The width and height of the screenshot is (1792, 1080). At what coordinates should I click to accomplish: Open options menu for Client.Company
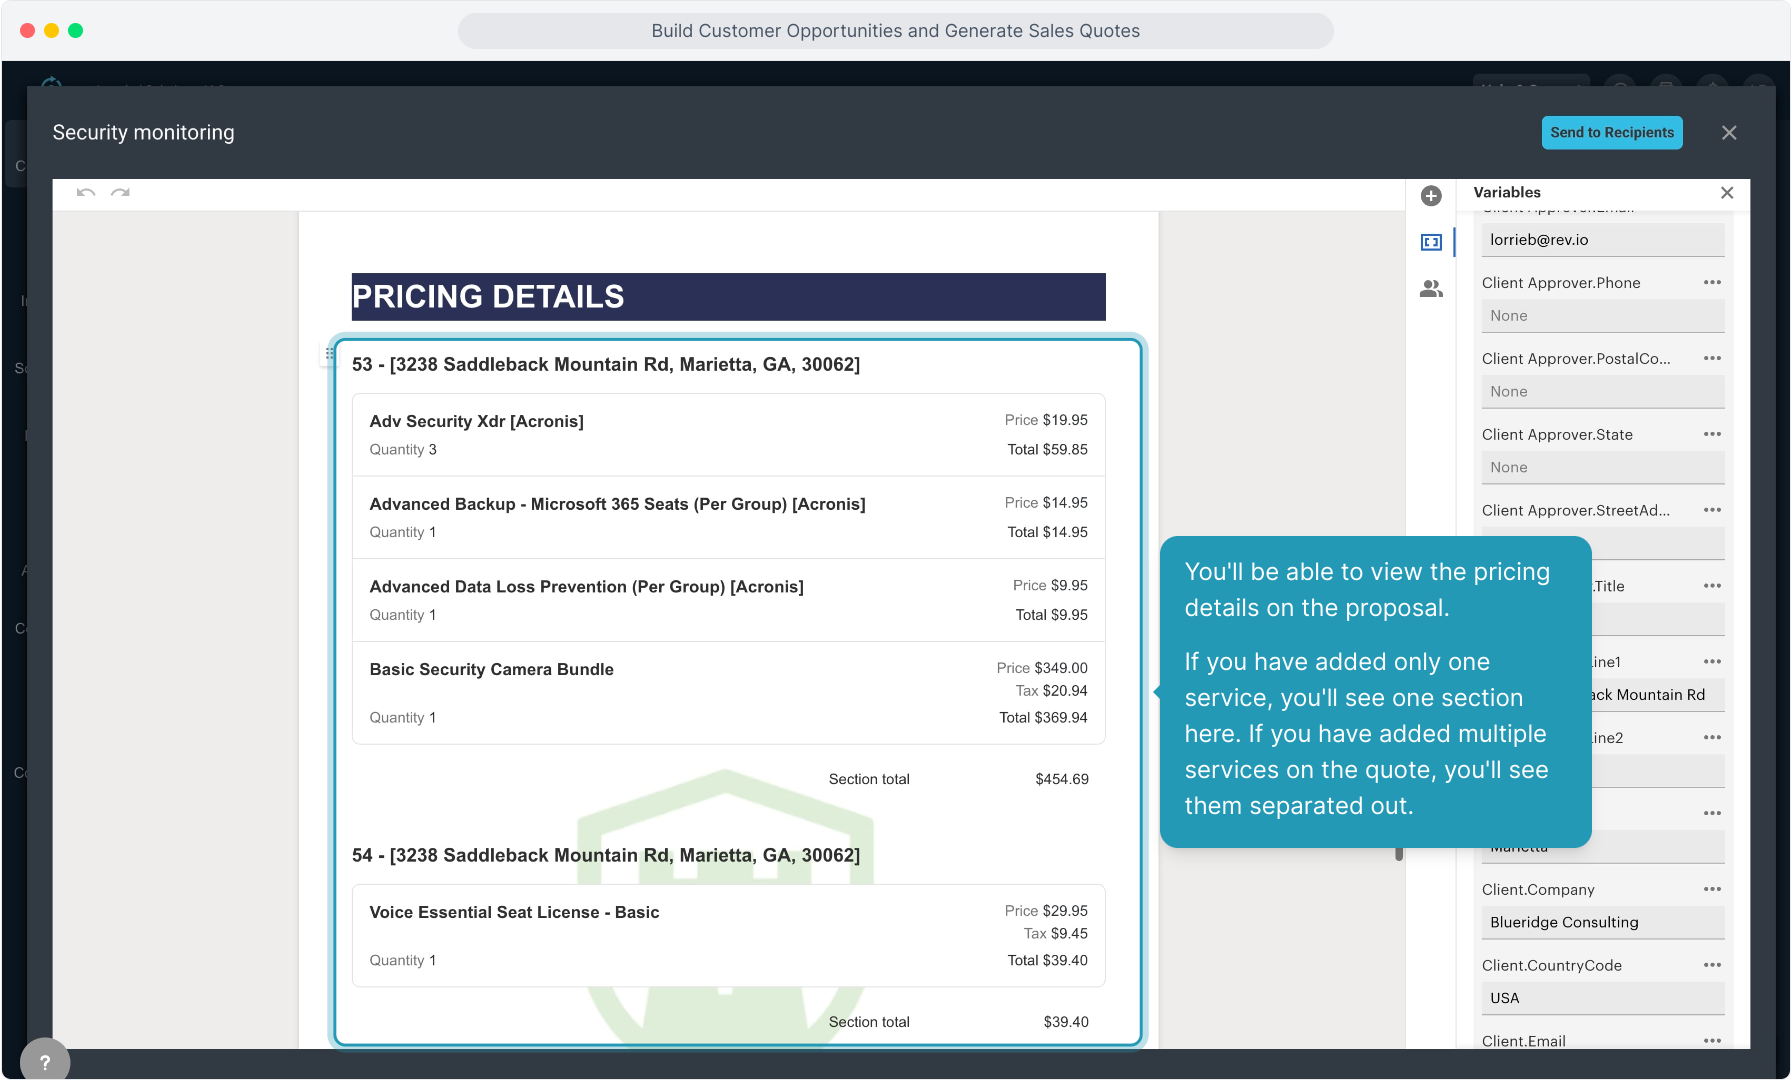[x=1712, y=890]
